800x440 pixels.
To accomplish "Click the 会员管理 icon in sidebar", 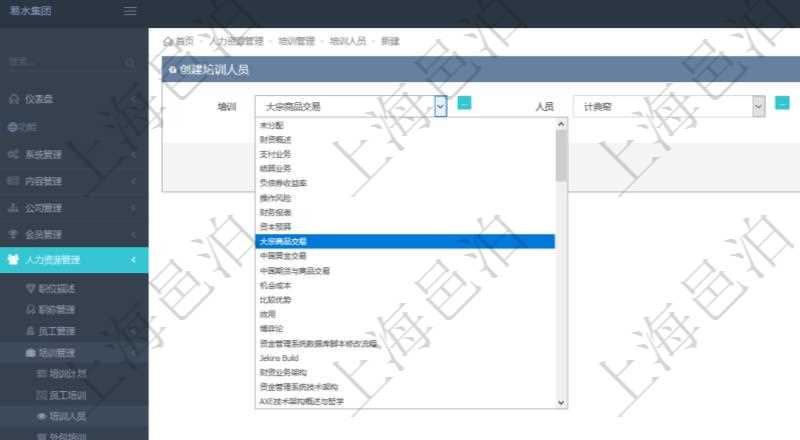I will click(x=13, y=234).
